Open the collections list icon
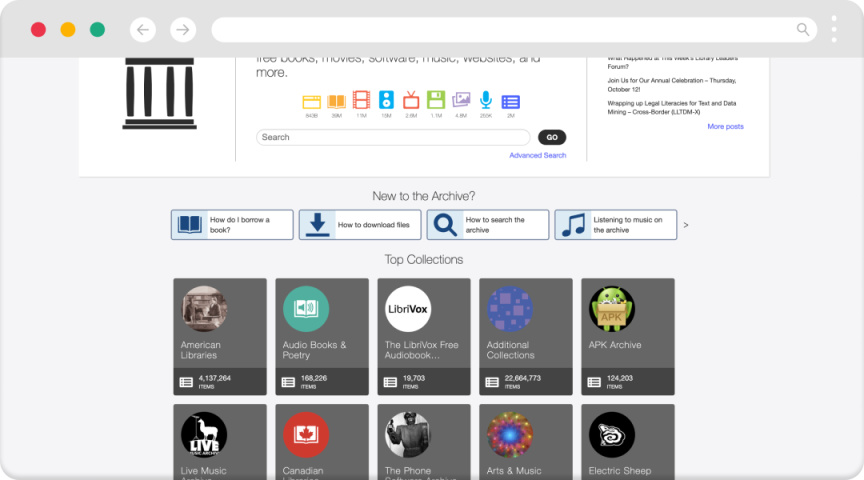 click(511, 102)
